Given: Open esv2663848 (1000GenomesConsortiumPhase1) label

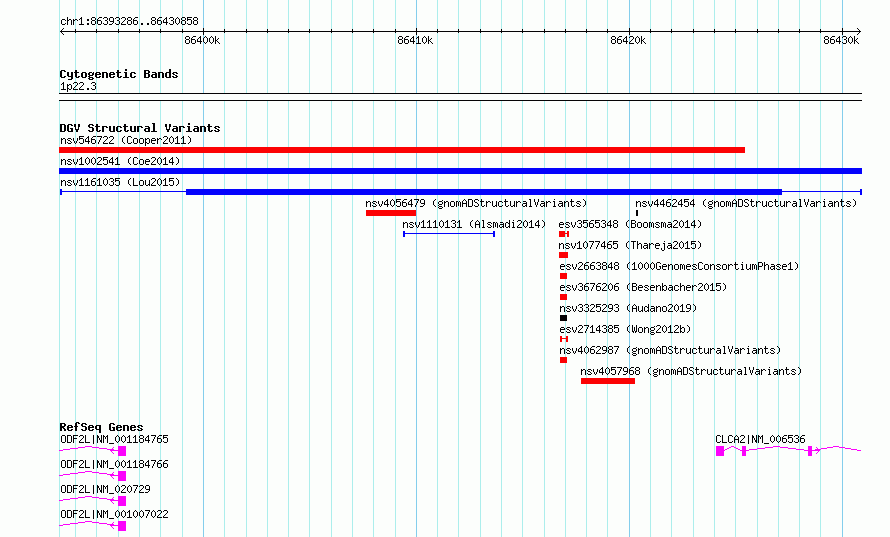Looking at the screenshot, I should pyautogui.click(x=679, y=266).
